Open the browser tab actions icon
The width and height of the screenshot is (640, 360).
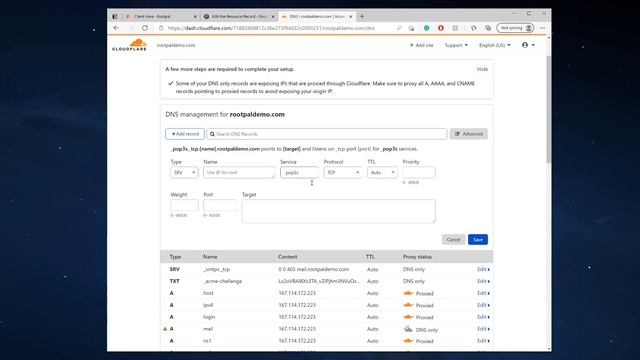(115, 16)
